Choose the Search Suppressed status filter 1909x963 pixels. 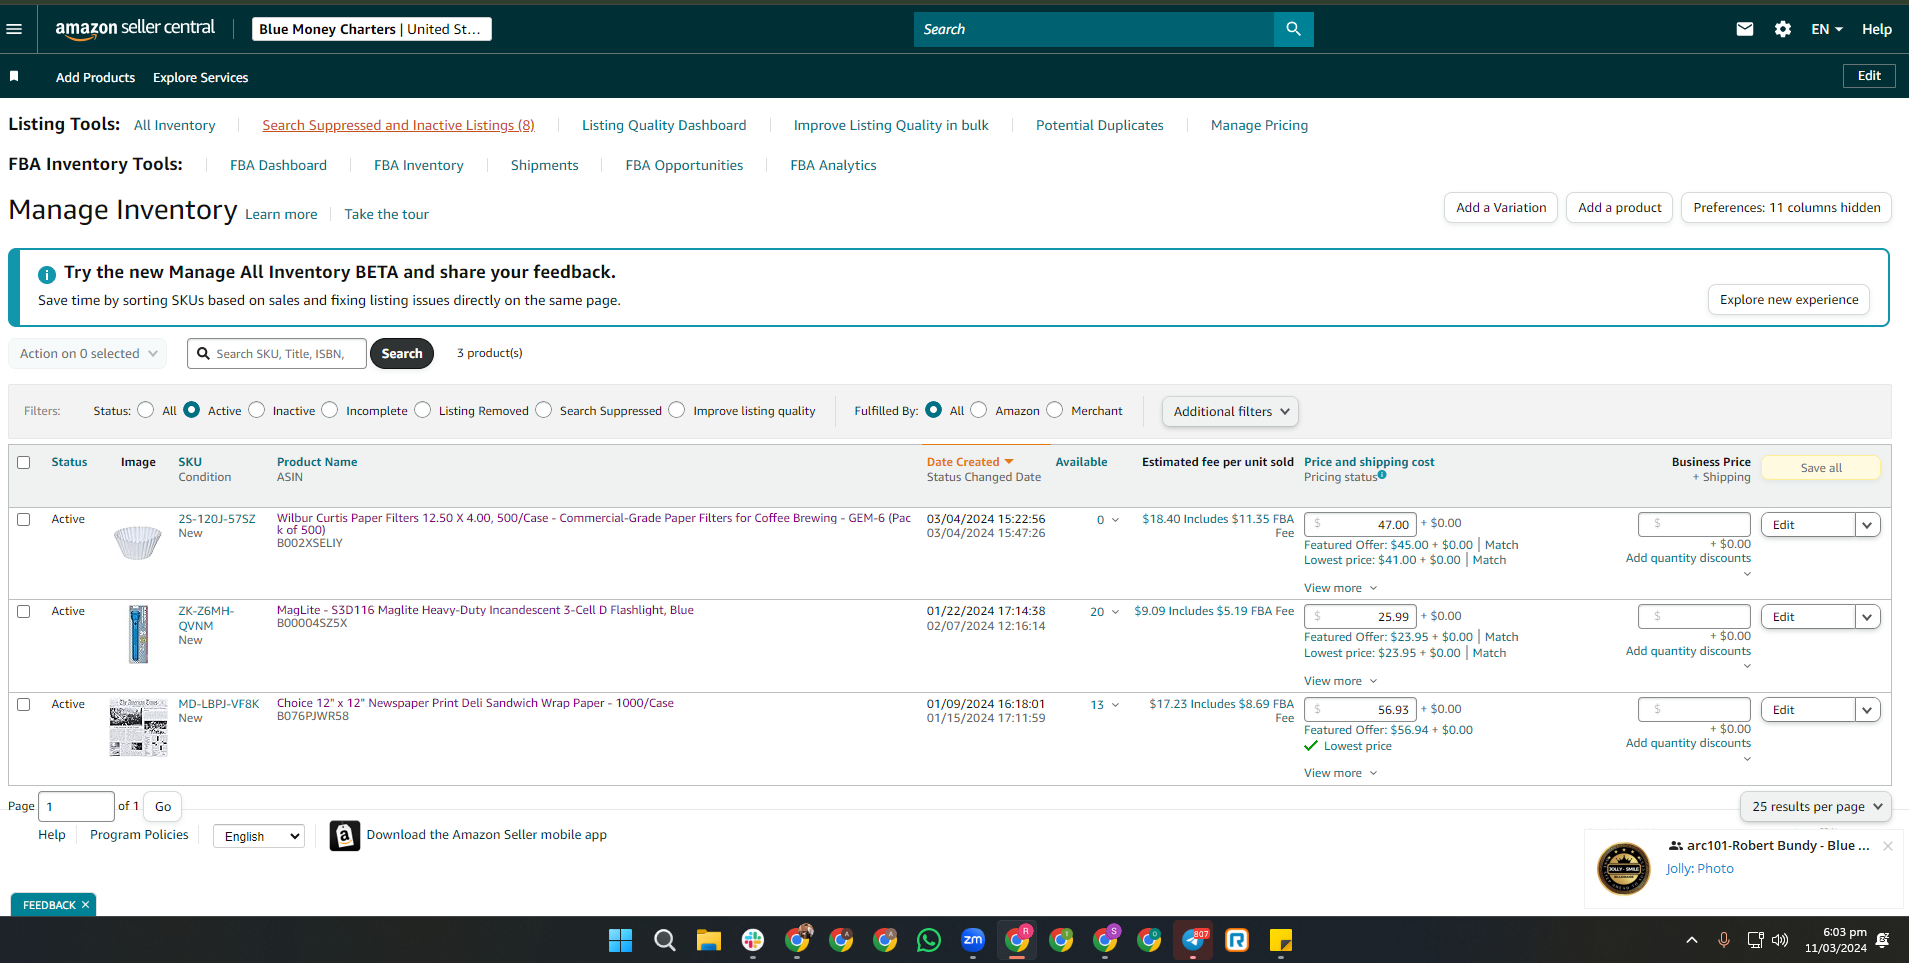544,410
